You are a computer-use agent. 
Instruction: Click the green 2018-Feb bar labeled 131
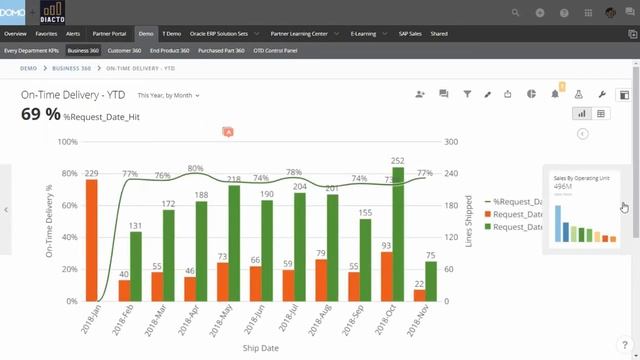136,267
